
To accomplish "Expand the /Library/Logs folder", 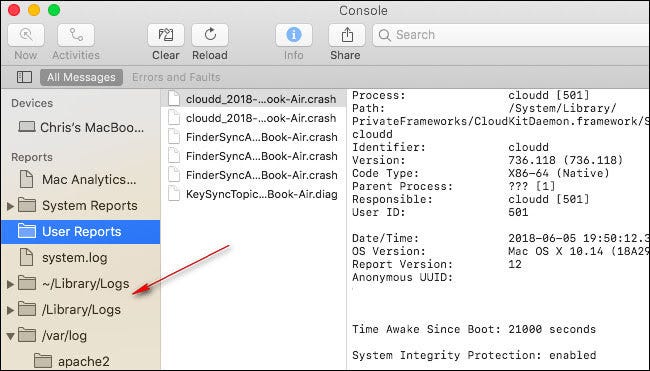I will [x=10, y=310].
